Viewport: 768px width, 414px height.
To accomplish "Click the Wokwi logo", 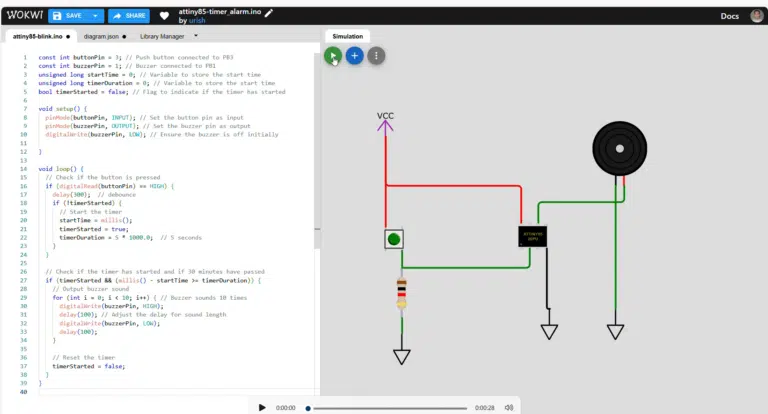I will tap(24, 15).
